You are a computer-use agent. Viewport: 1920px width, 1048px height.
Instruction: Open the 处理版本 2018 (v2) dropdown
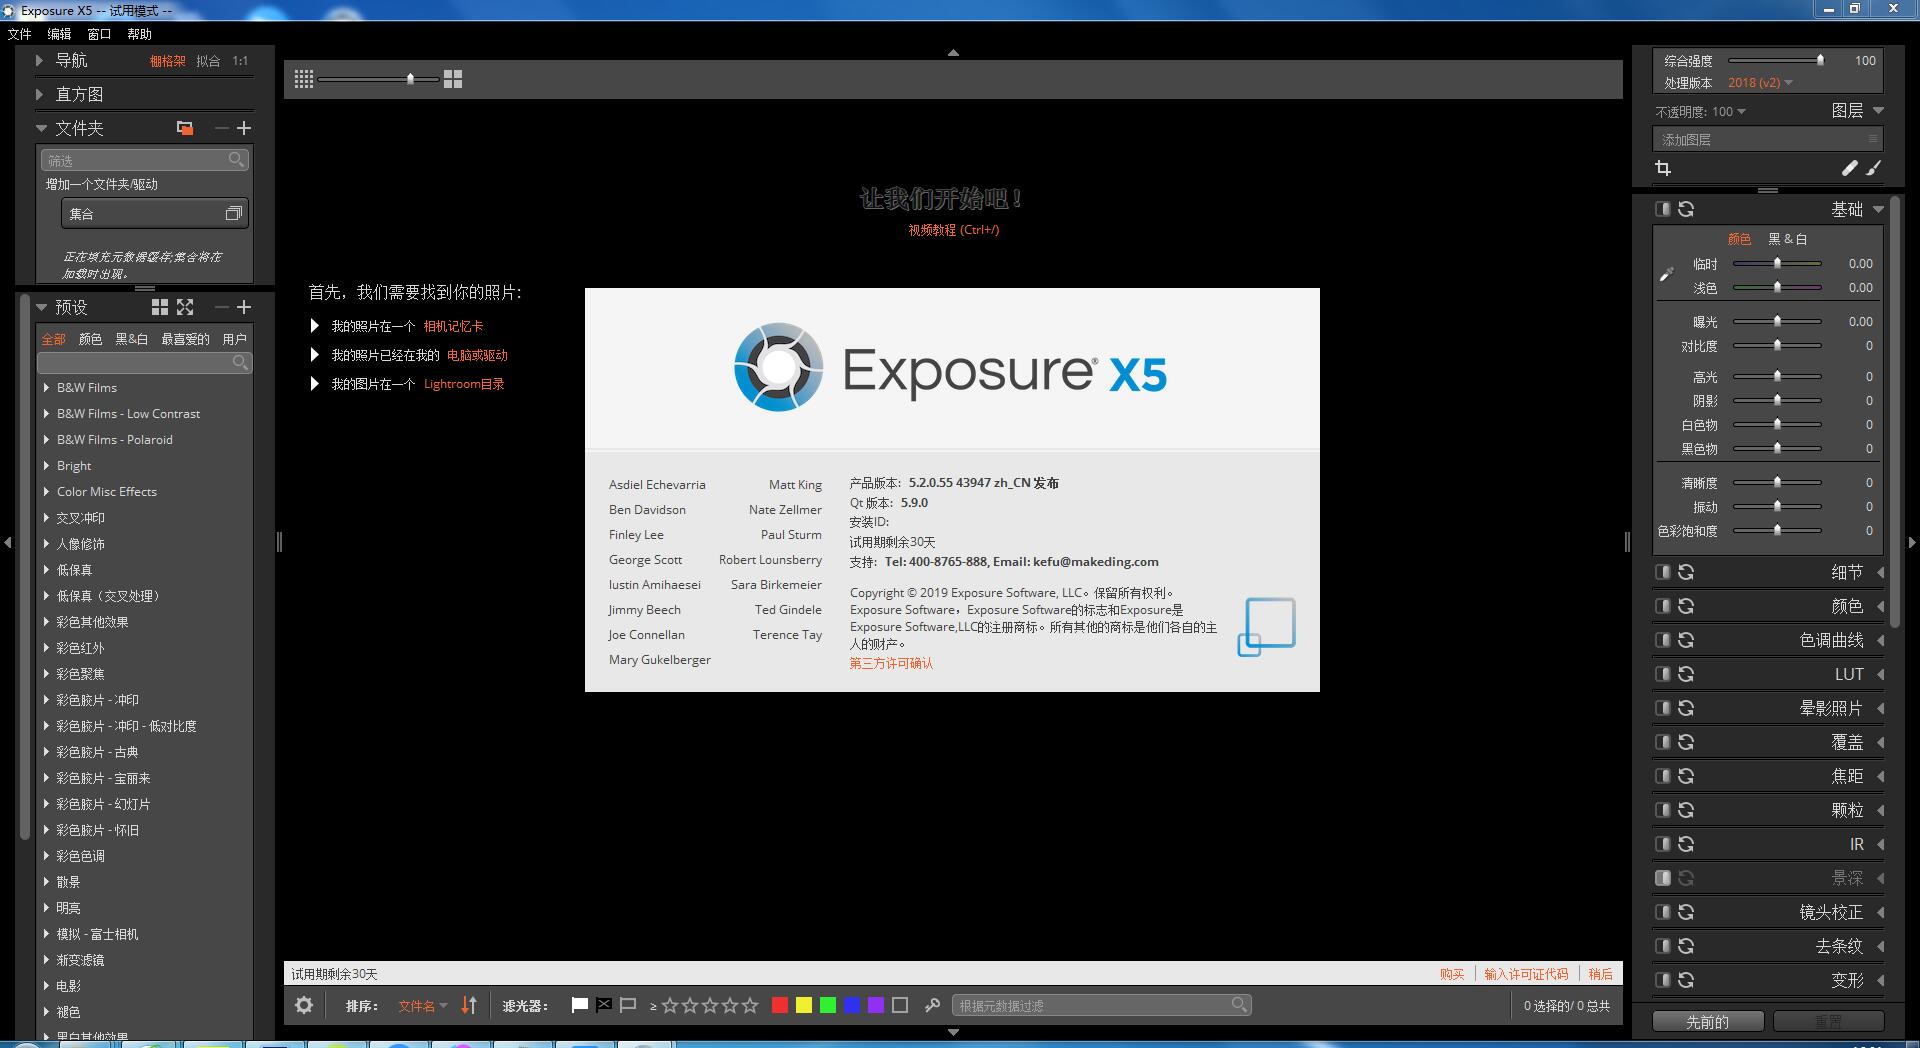pyautogui.click(x=1760, y=83)
